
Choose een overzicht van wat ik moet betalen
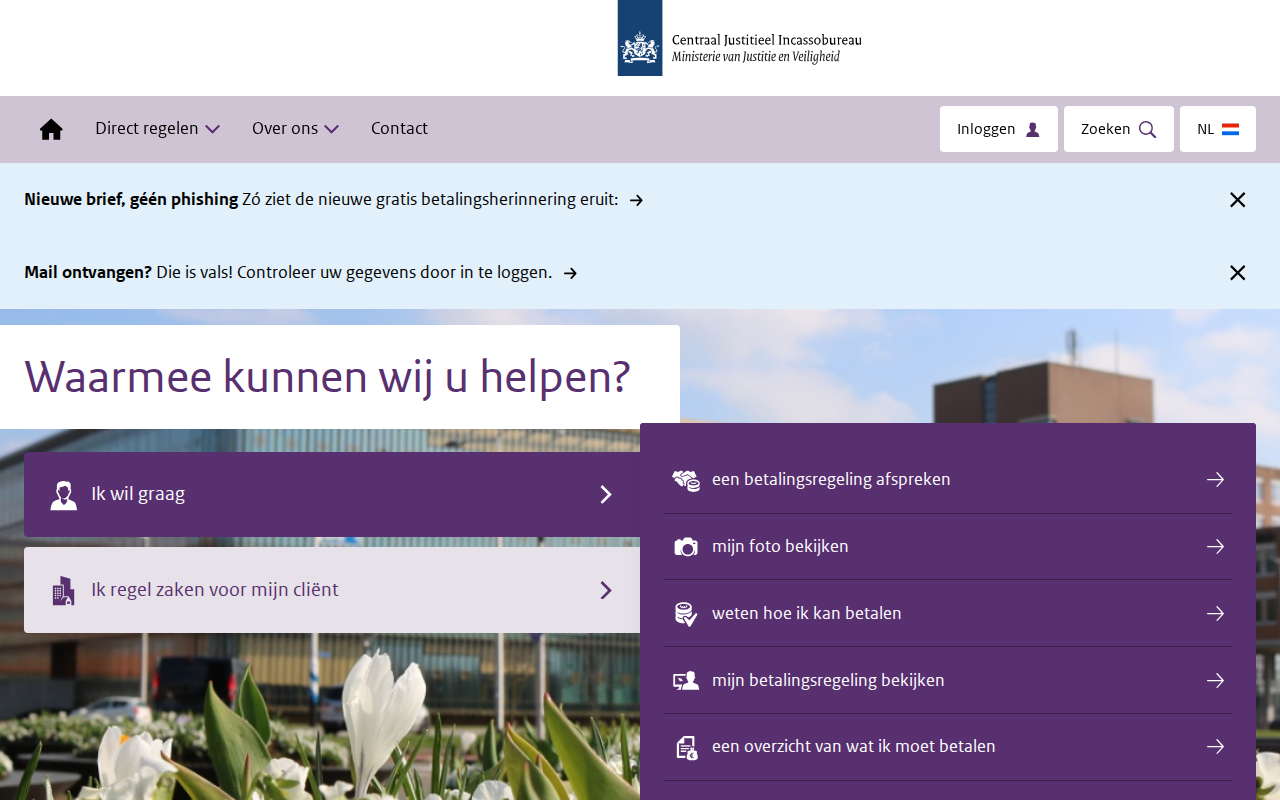pos(948,747)
